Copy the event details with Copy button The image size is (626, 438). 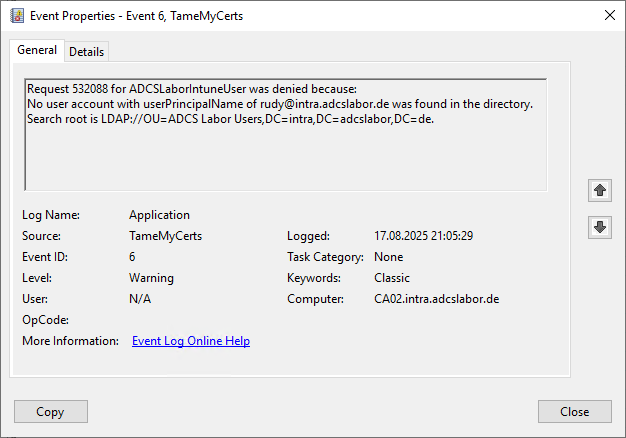pyautogui.click(x=51, y=412)
